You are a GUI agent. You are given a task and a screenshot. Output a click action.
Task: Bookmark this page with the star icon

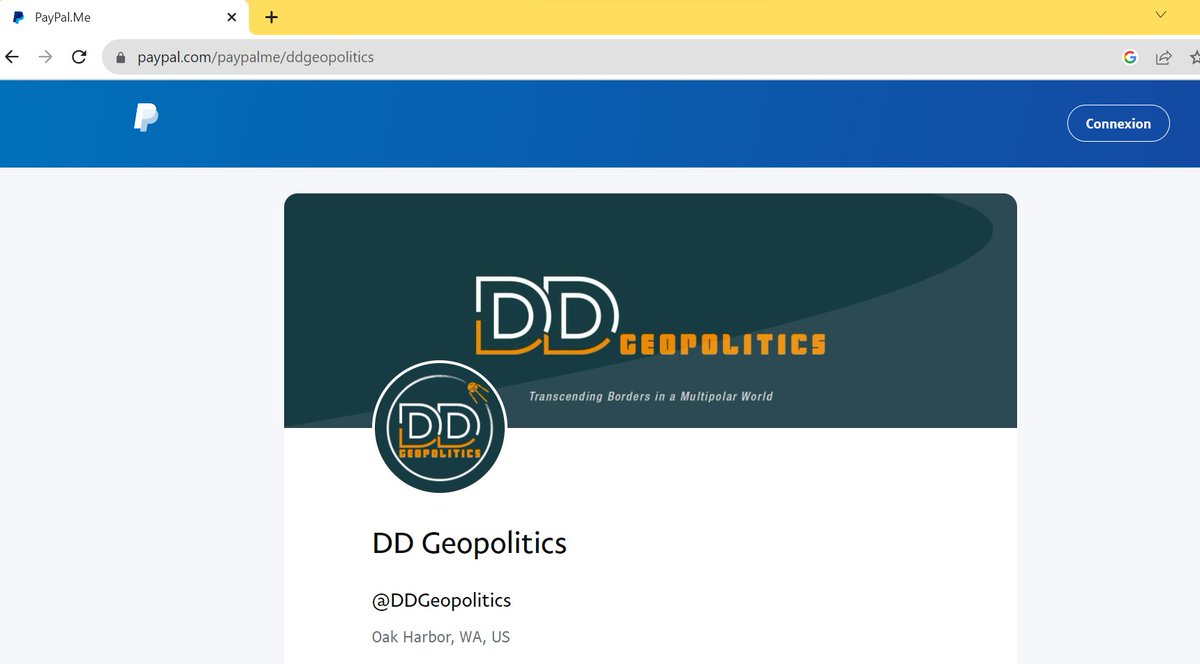(1194, 57)
